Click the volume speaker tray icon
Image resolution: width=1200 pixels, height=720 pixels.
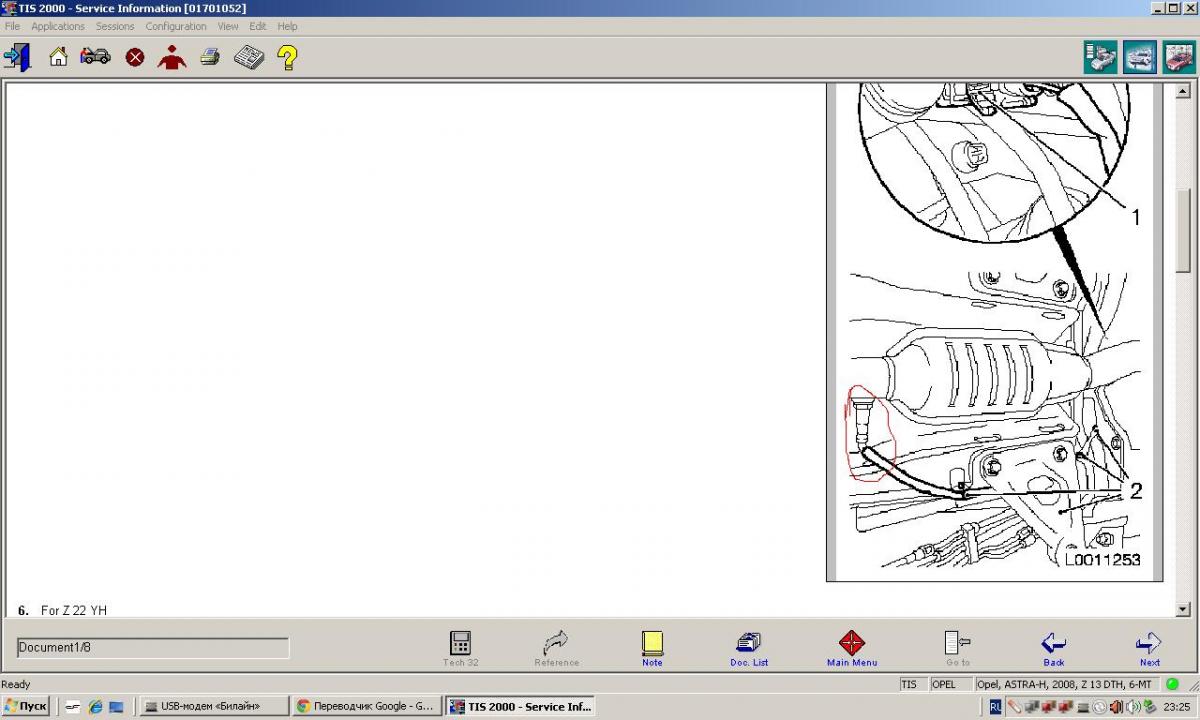1133,706
